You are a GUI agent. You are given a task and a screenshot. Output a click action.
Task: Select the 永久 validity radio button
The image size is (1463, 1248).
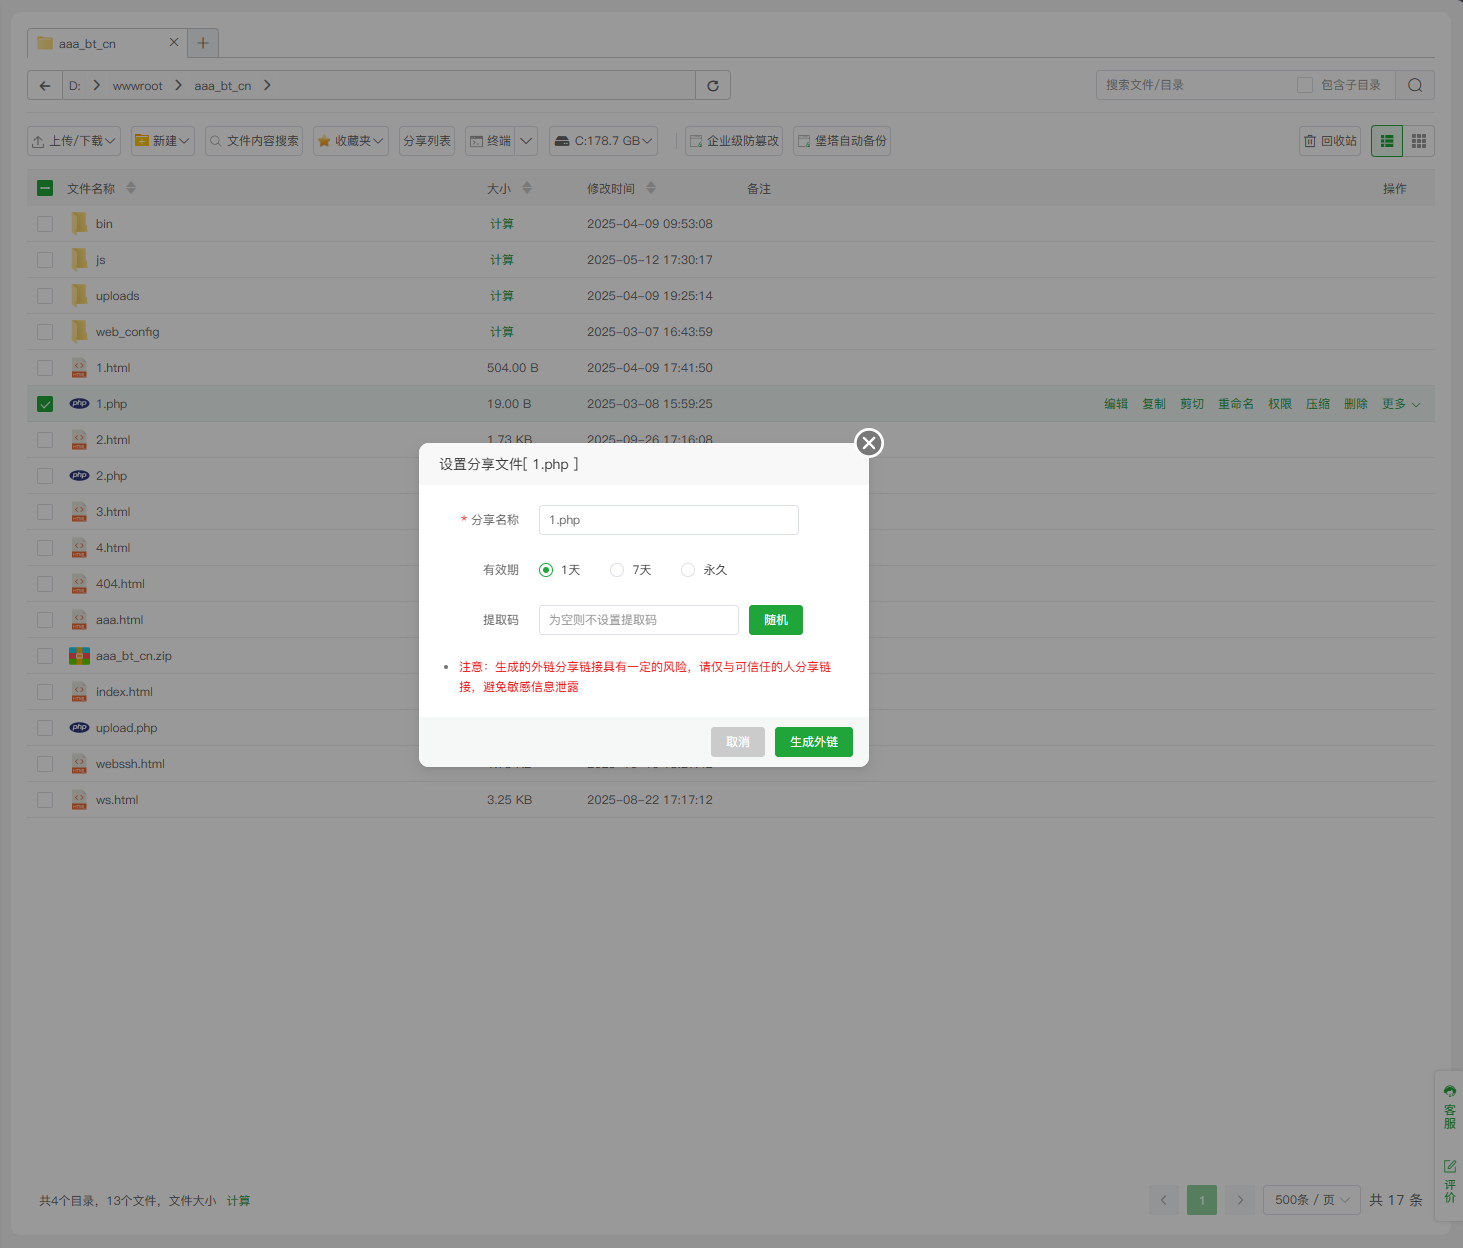[x=688, y=570]
